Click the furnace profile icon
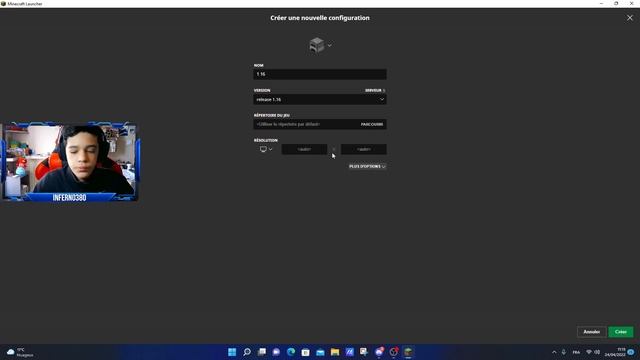Screen dimensions: 640x360 317,45
